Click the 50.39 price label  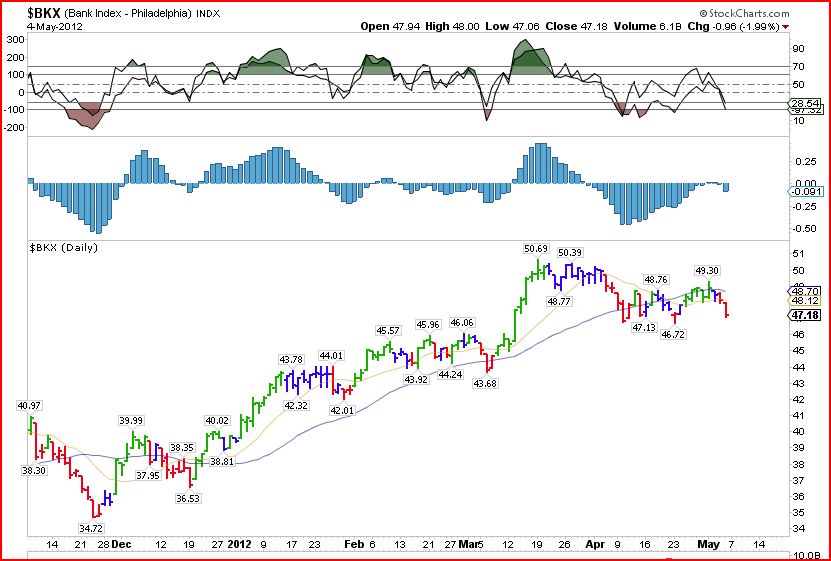tap(570, 253)
